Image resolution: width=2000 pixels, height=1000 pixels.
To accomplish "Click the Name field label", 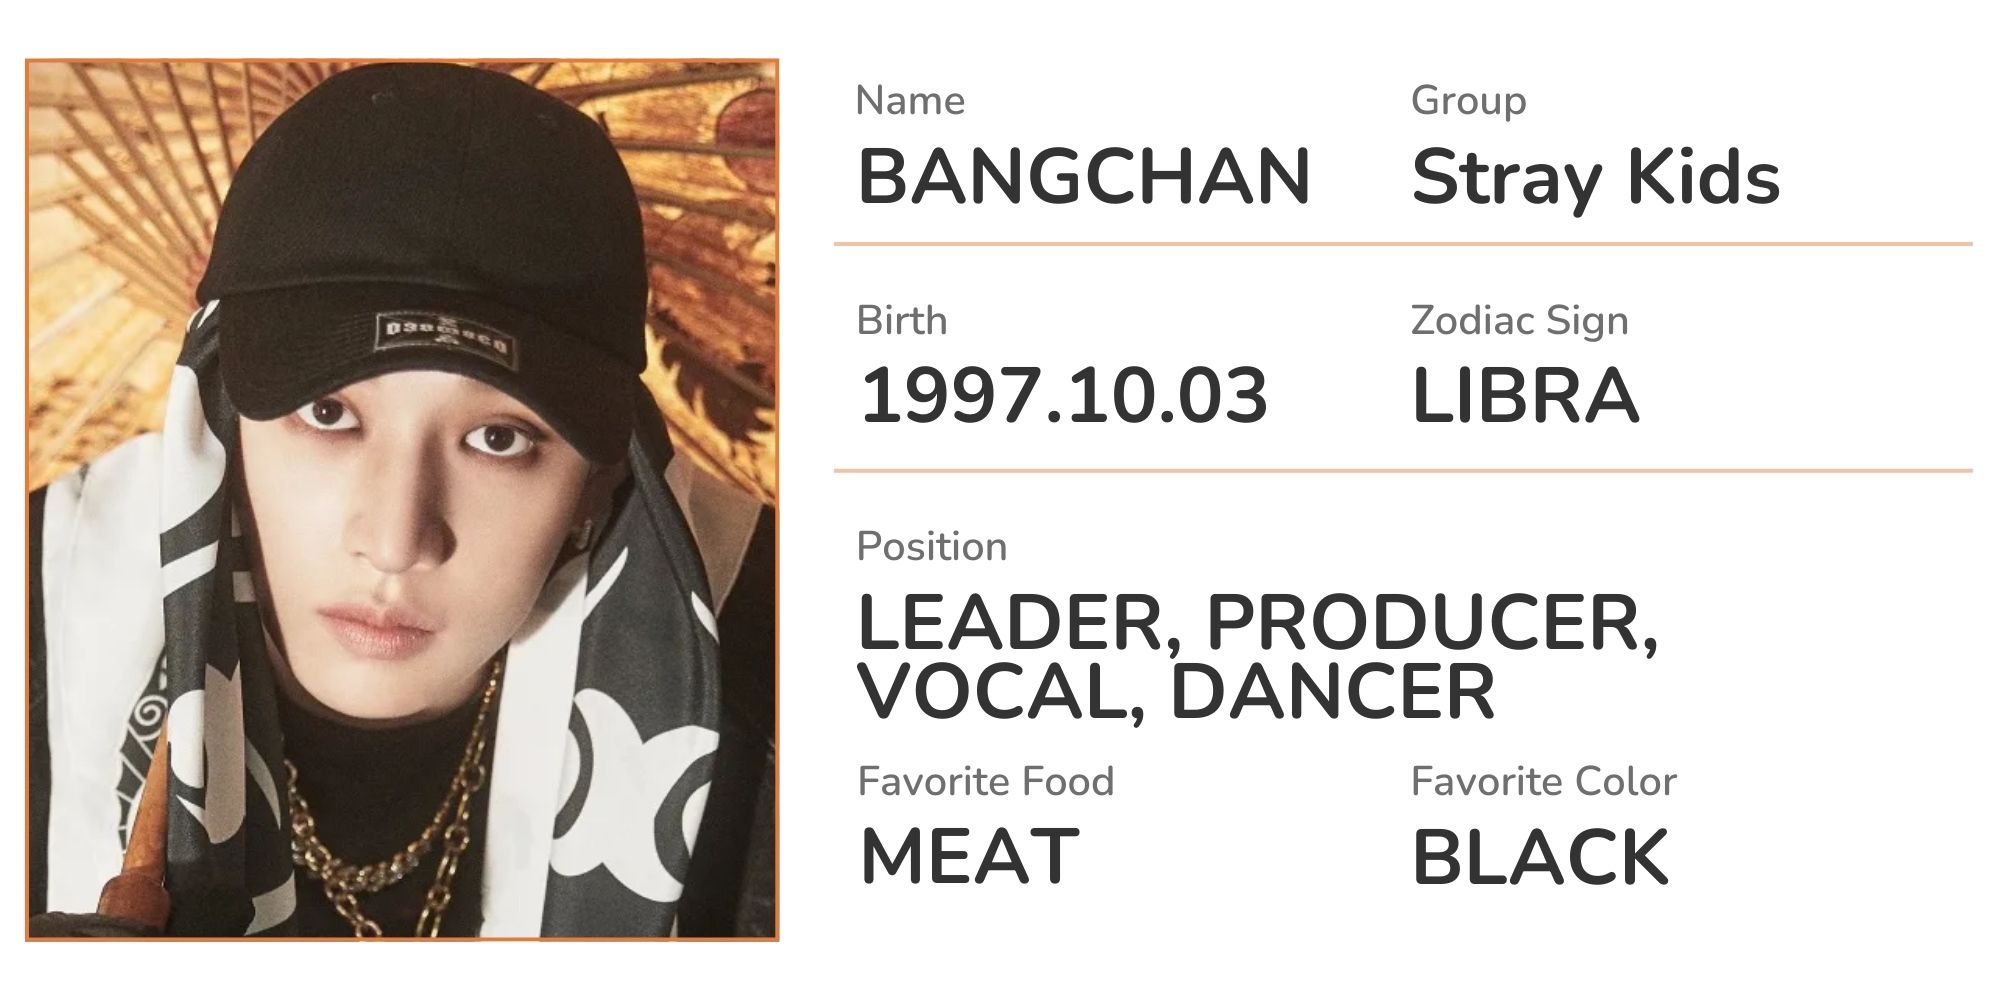I will click(x=910, y=101).
